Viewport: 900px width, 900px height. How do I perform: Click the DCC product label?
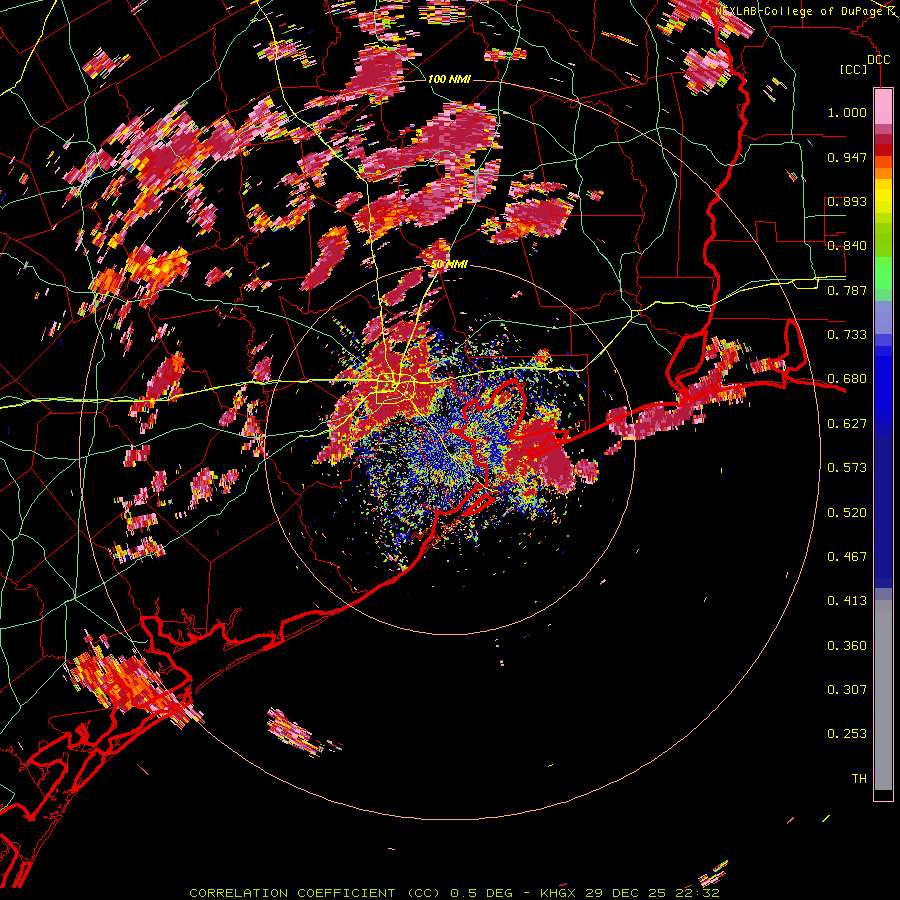pos(878,60)
